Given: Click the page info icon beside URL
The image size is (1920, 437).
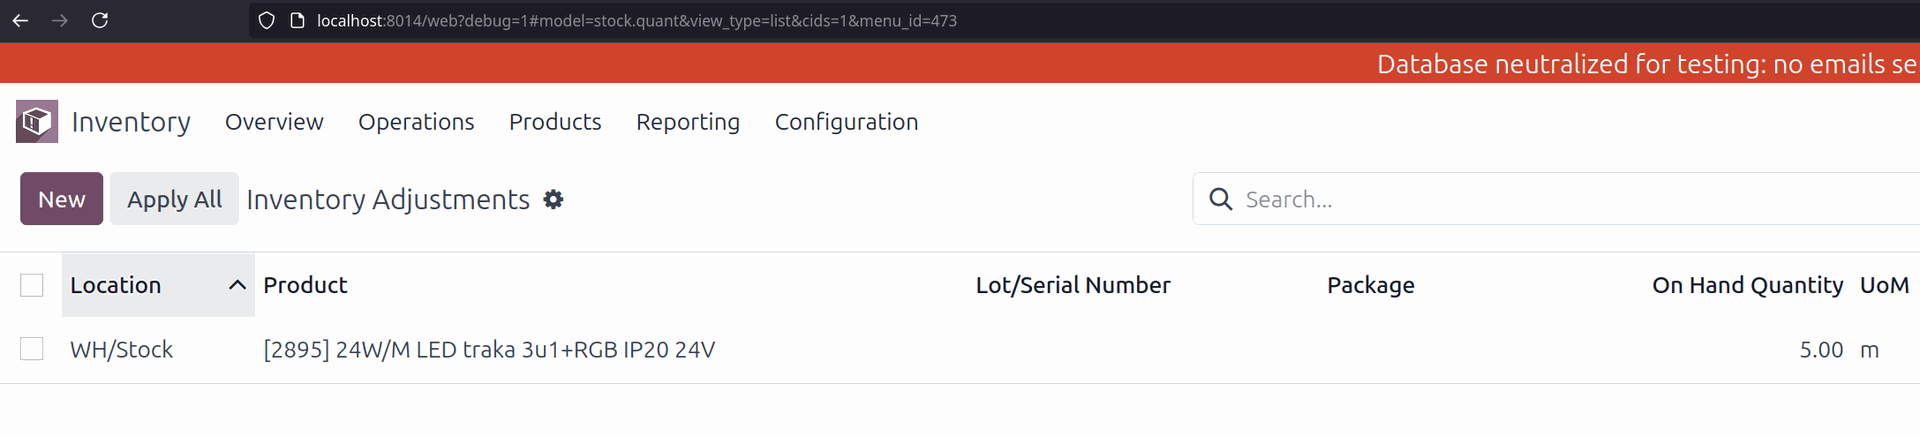Looking at the screenshot, I should (x=297, y=20).
